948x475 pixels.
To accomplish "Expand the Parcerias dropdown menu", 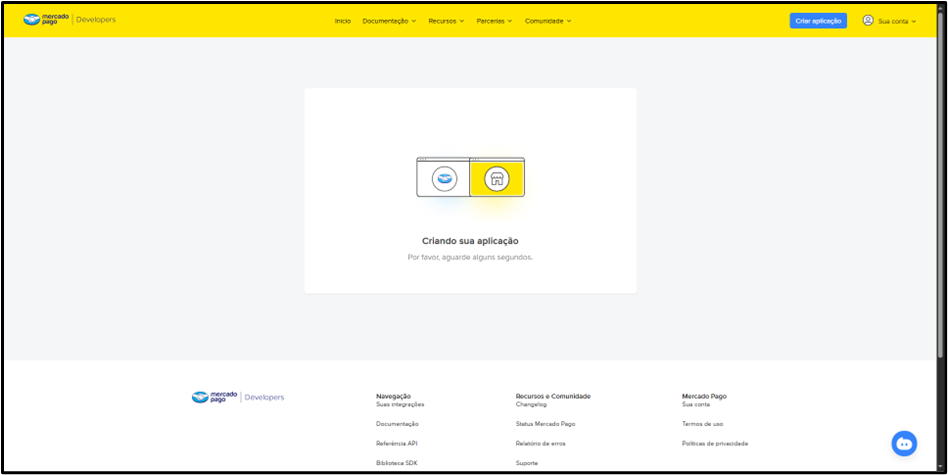I will [494, 21].
